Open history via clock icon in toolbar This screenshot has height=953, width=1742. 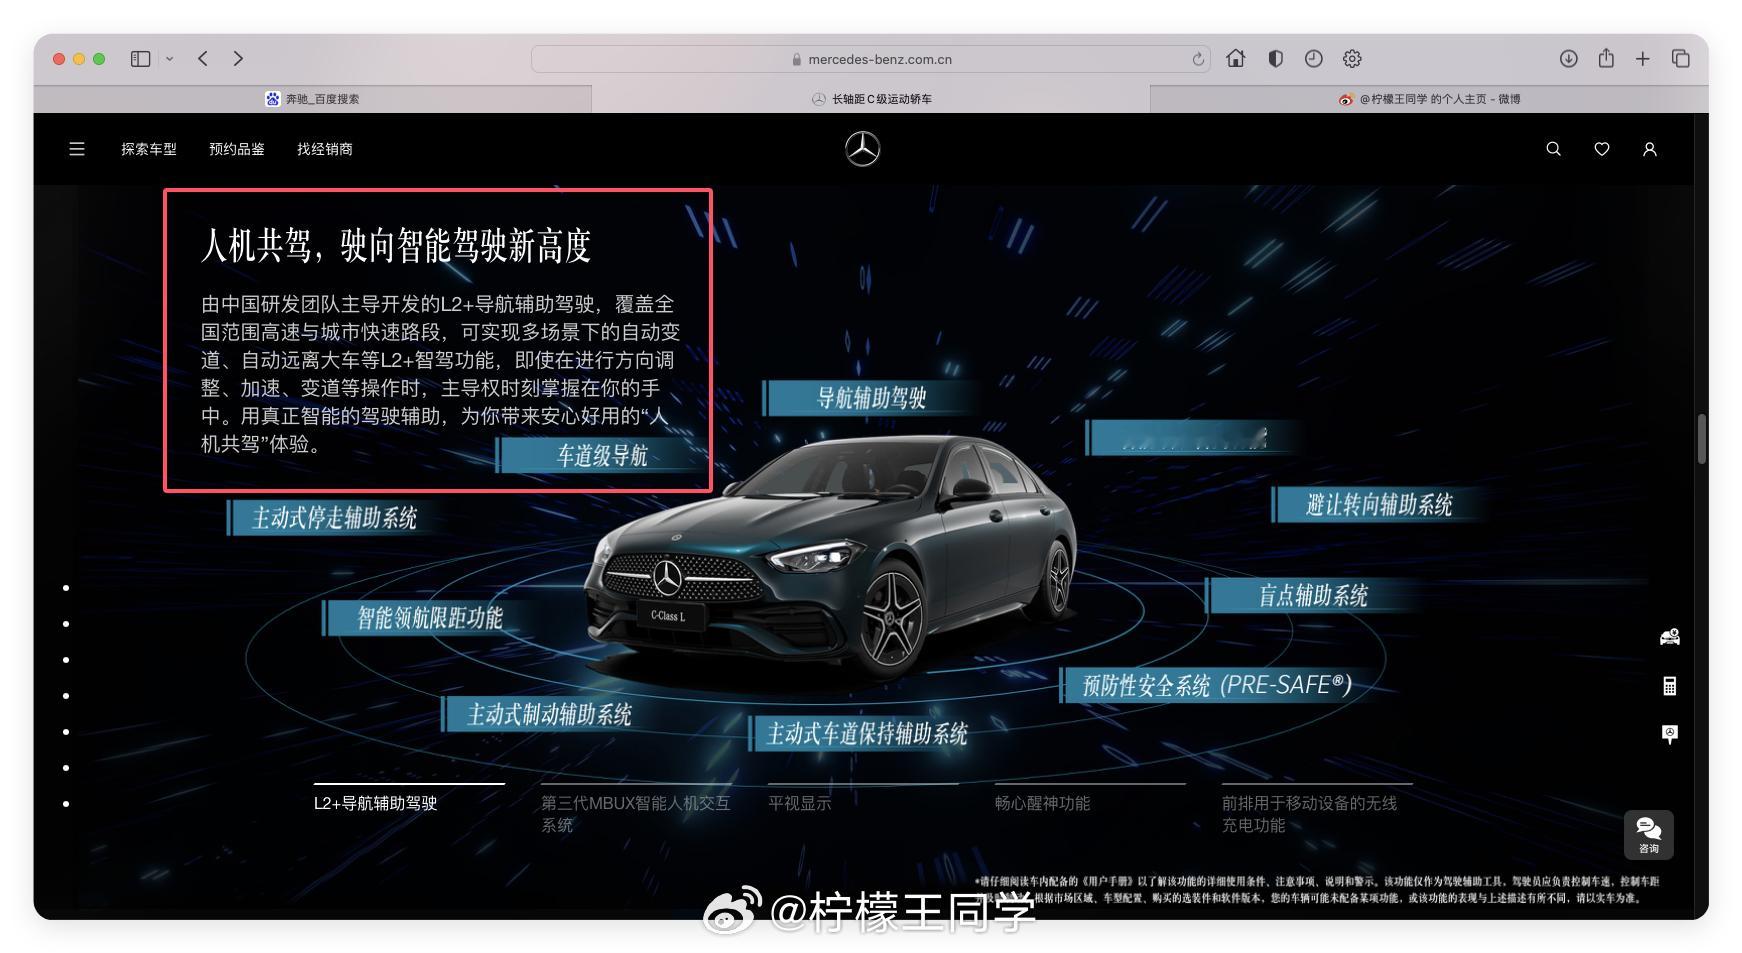(1314, 59)
